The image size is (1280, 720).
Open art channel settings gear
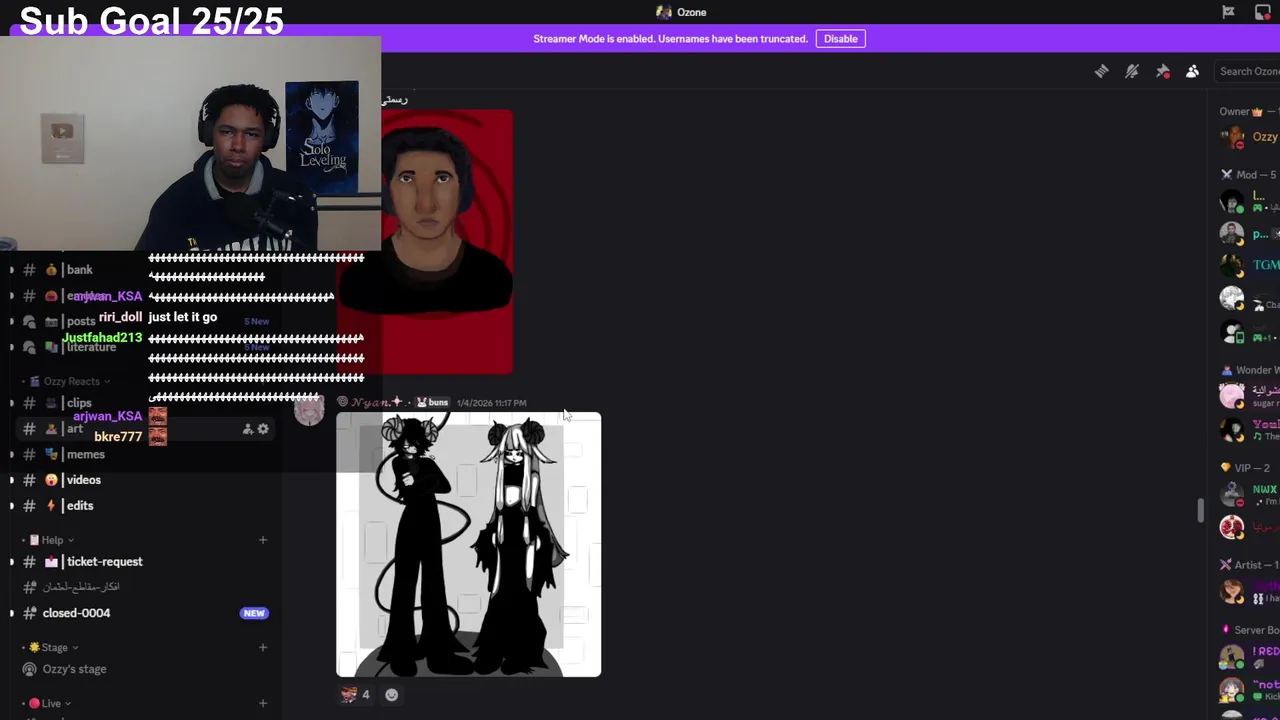point(263,429)
